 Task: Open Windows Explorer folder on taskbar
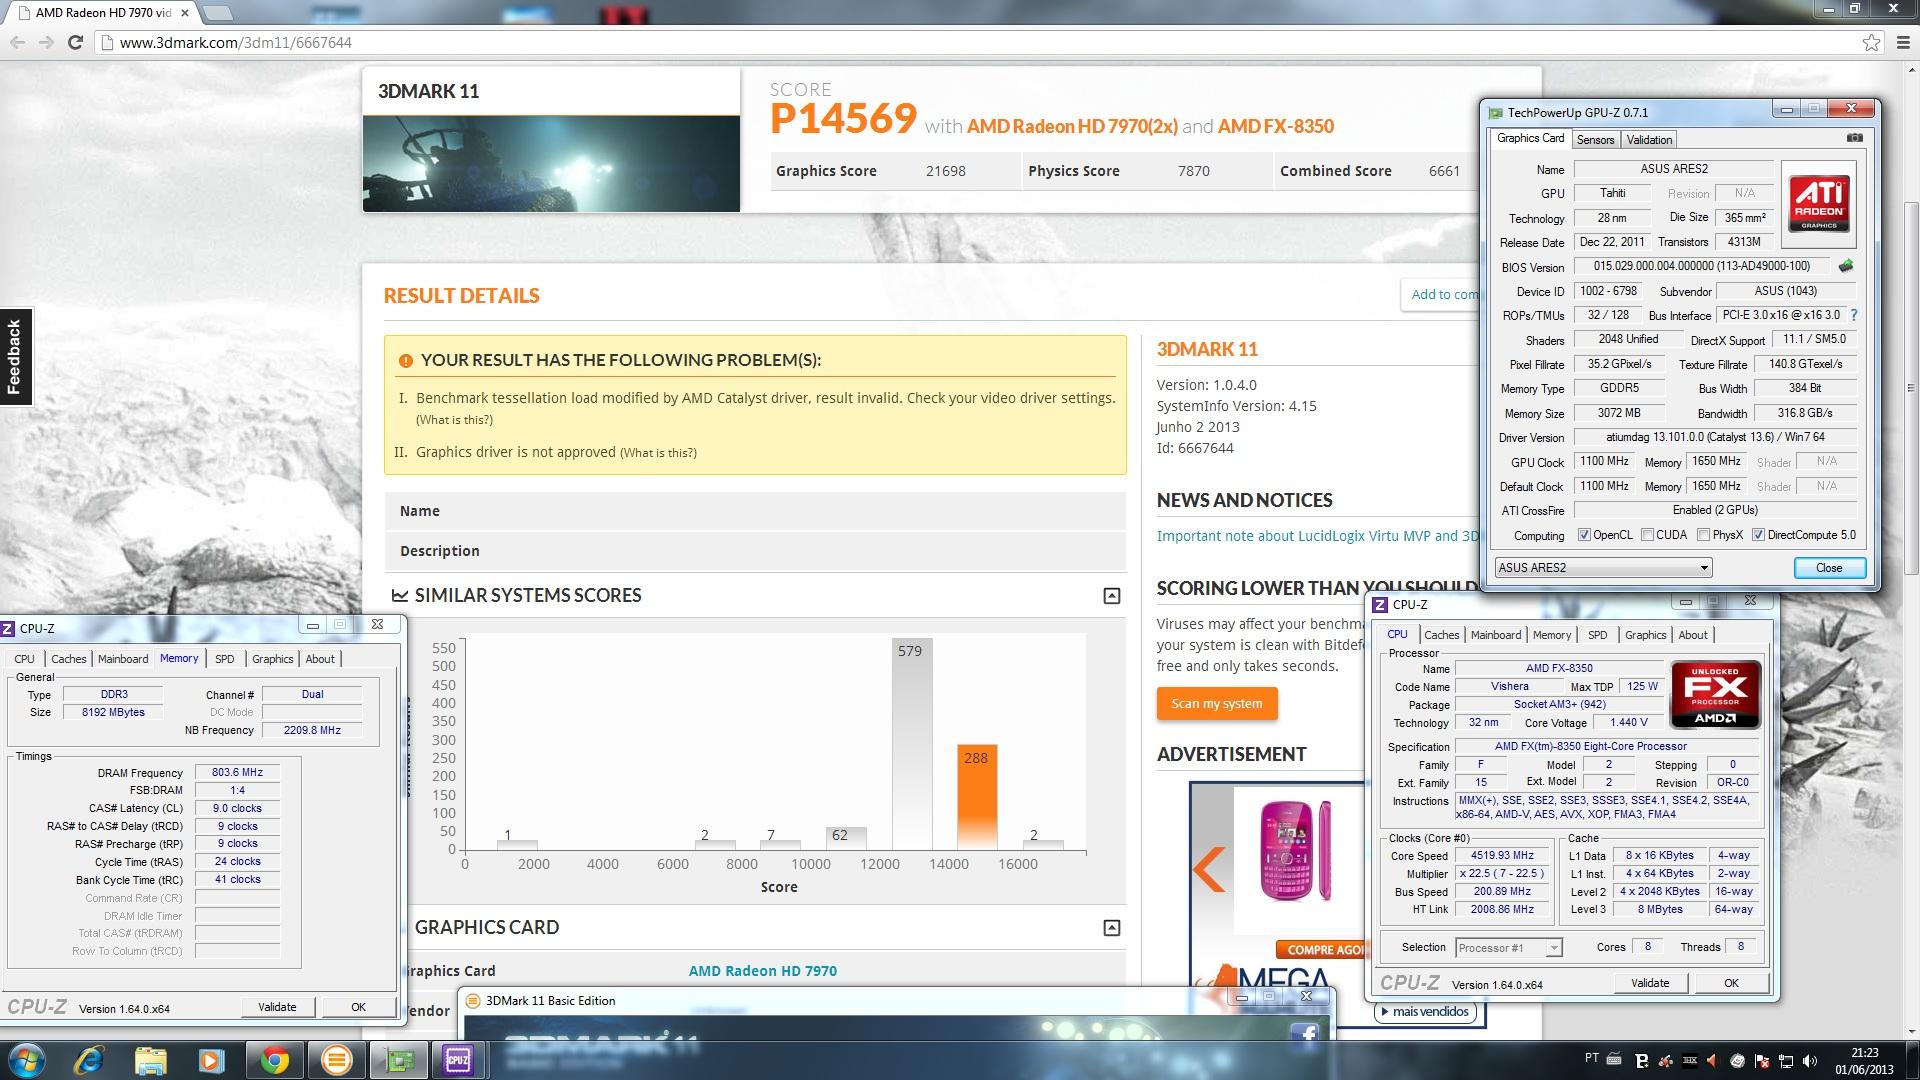click(150, 1060)
